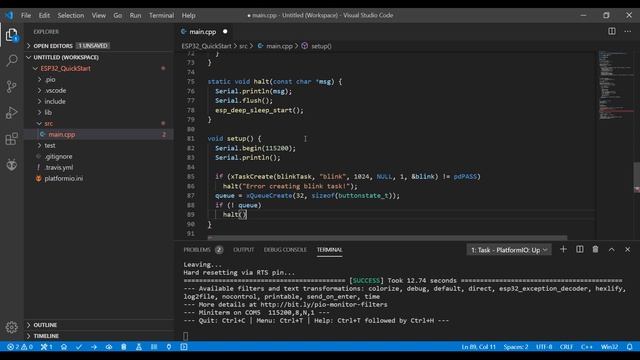Open .gitignore file
The image size is (640, 360).
[x=99, y=156]
